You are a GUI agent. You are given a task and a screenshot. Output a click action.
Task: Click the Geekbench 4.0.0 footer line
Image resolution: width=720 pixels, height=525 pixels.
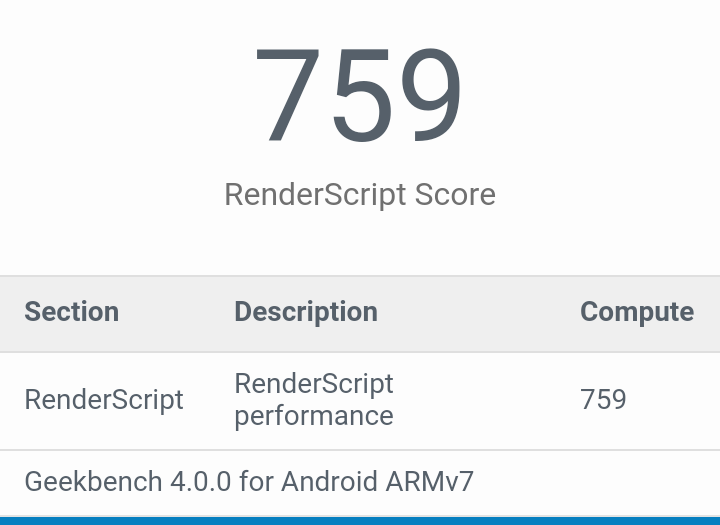pos(249,482)
